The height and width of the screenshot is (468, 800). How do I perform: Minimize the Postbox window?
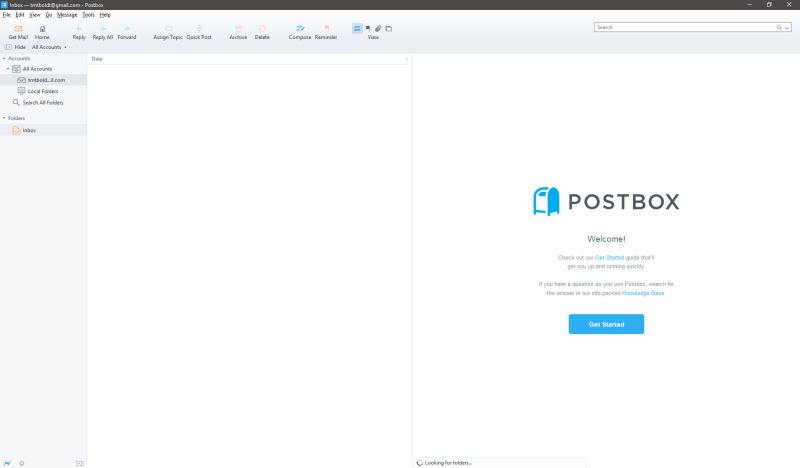pyautogui.click(x=749, y=5)
